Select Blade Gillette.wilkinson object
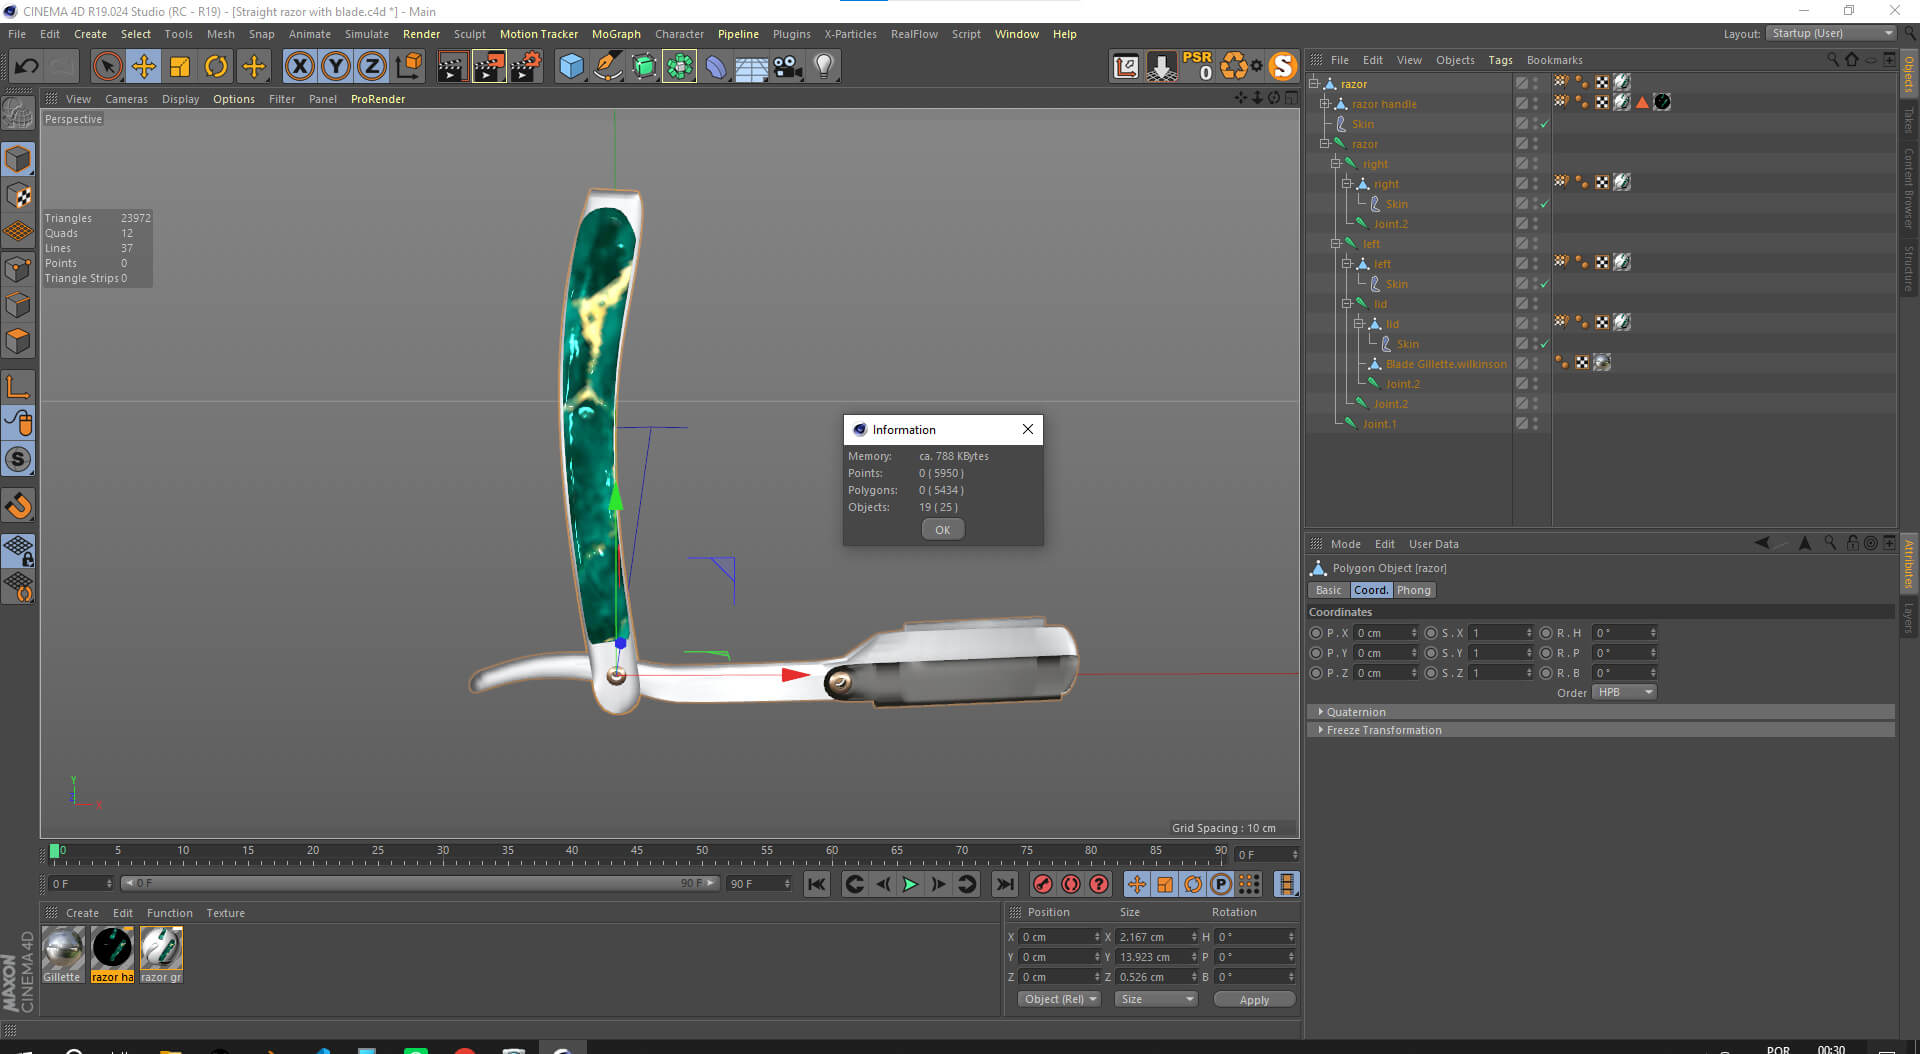 click(1445, 364)
